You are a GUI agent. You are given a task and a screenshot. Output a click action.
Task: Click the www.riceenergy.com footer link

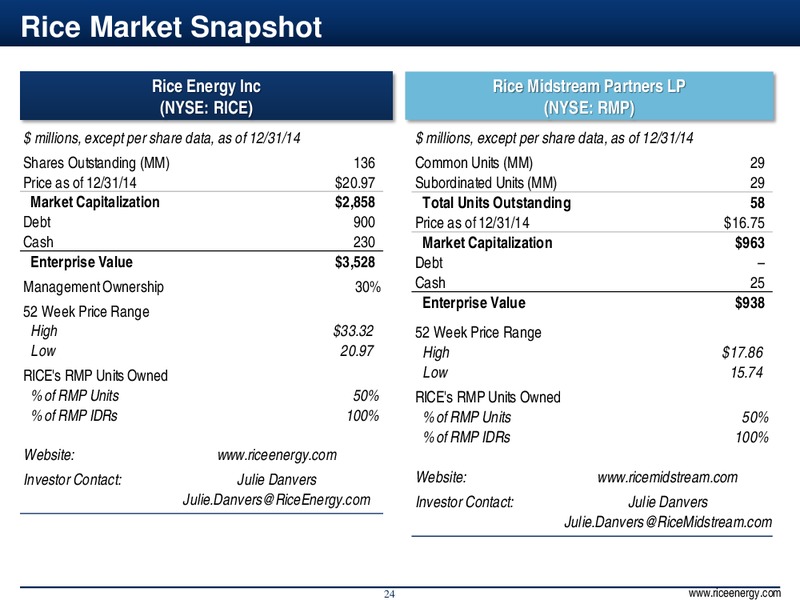coord(734,593)
